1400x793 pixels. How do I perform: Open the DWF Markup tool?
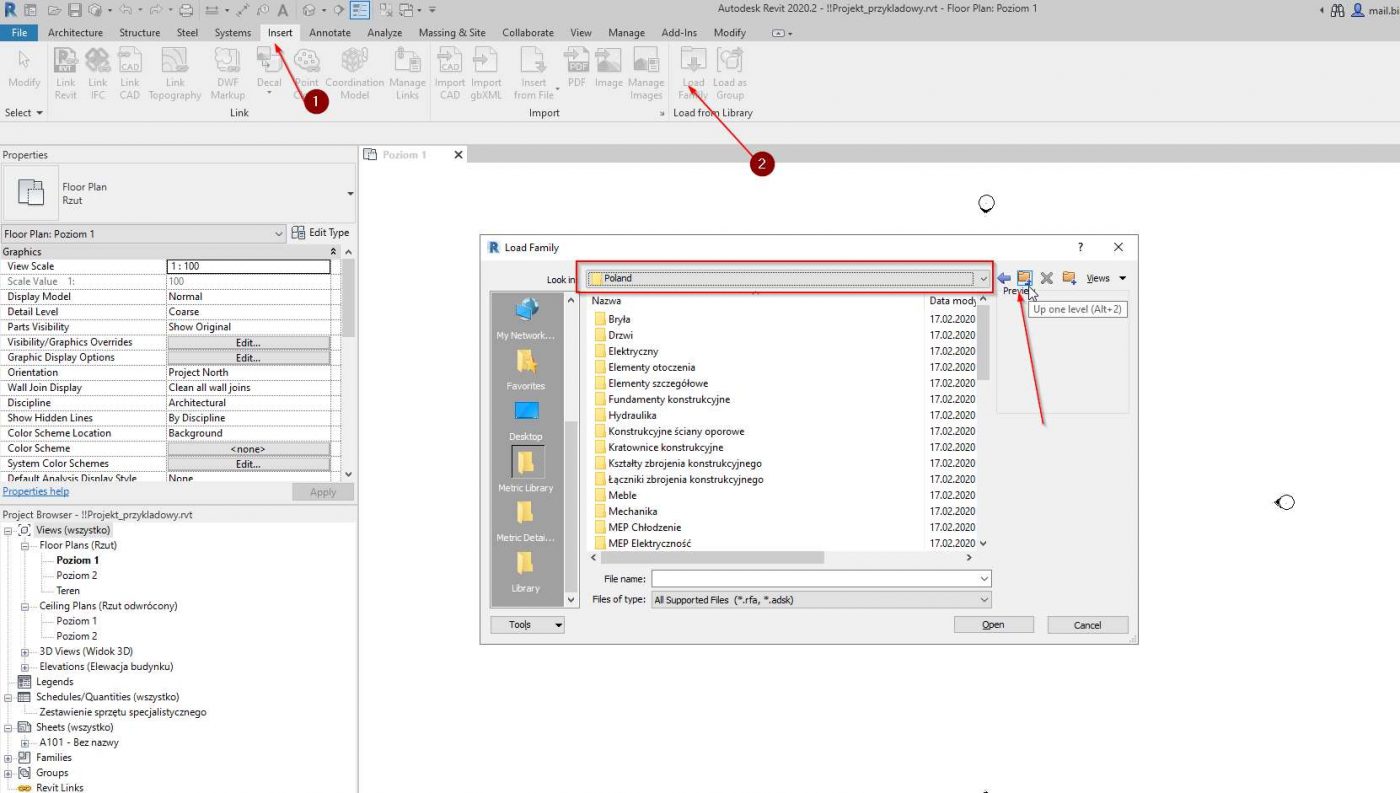pyautogui.click(x=227, y=75)
